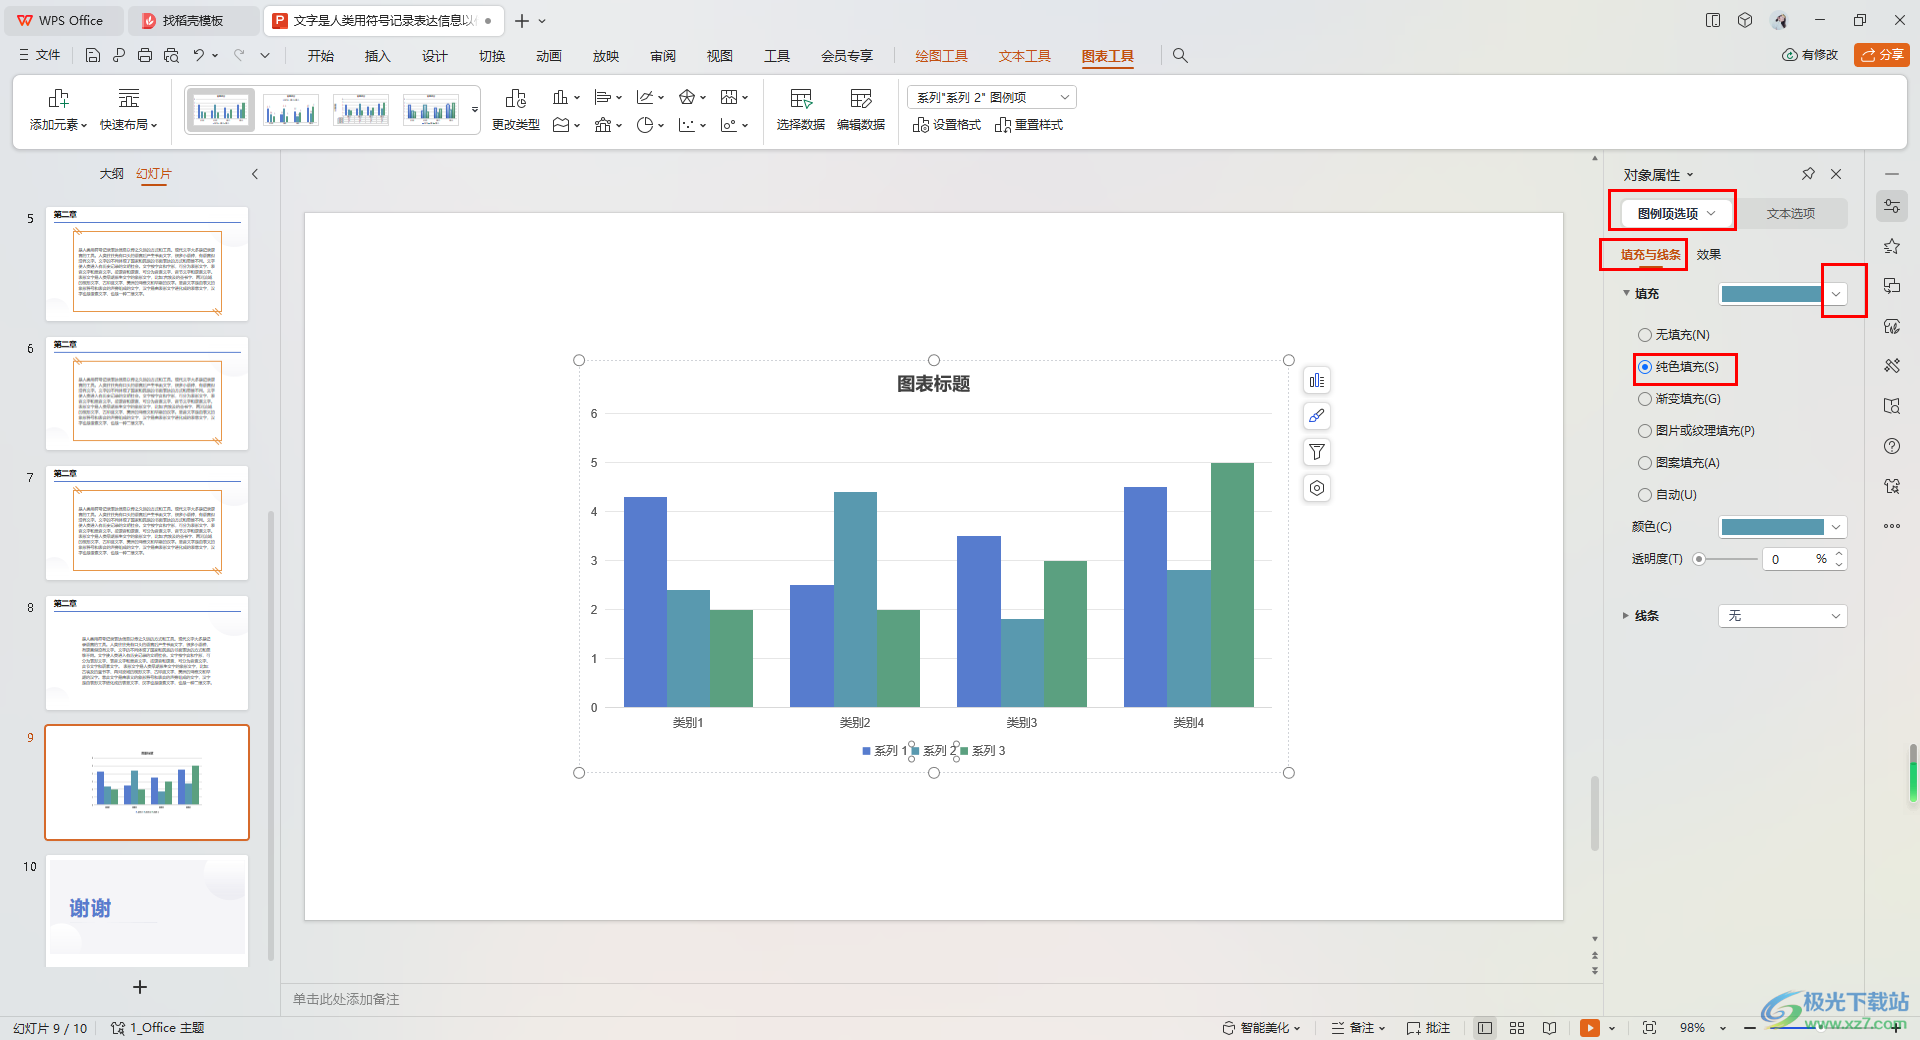
Task: Switch to slide sorter view icon
Action: click(x=1517, y=1028)
